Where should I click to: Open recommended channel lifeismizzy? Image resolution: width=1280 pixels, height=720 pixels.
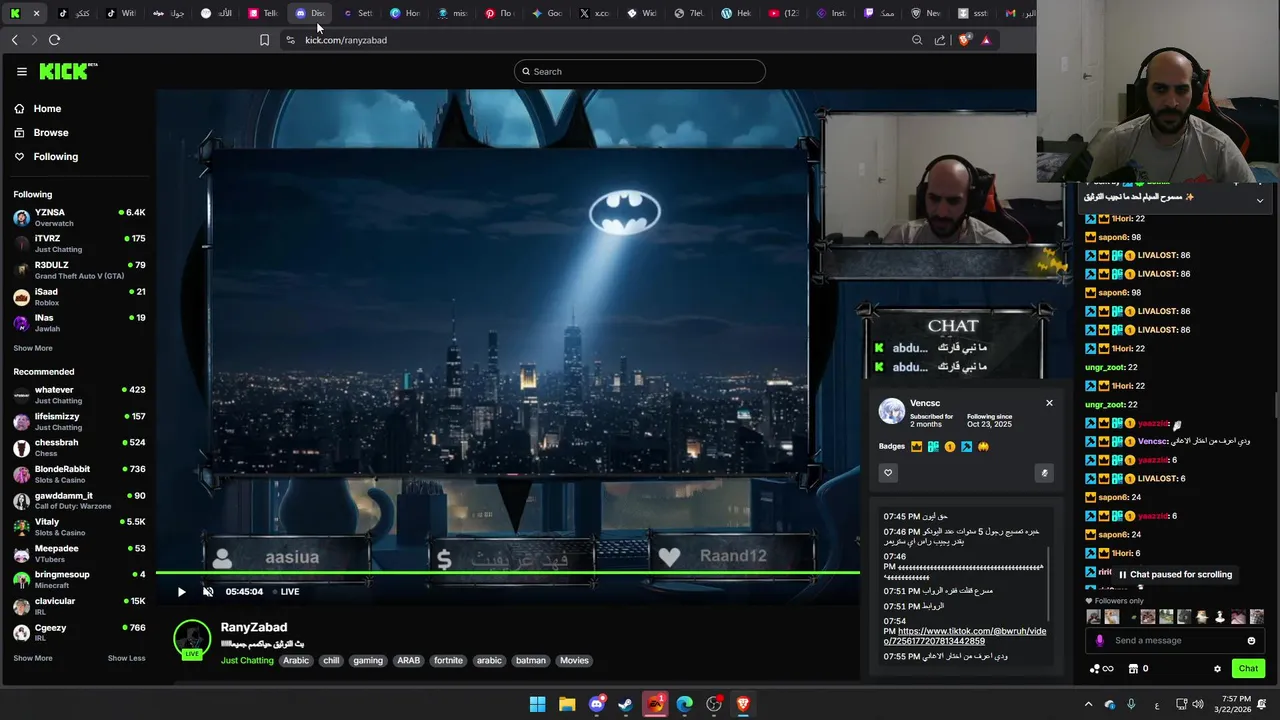(79, 421)
